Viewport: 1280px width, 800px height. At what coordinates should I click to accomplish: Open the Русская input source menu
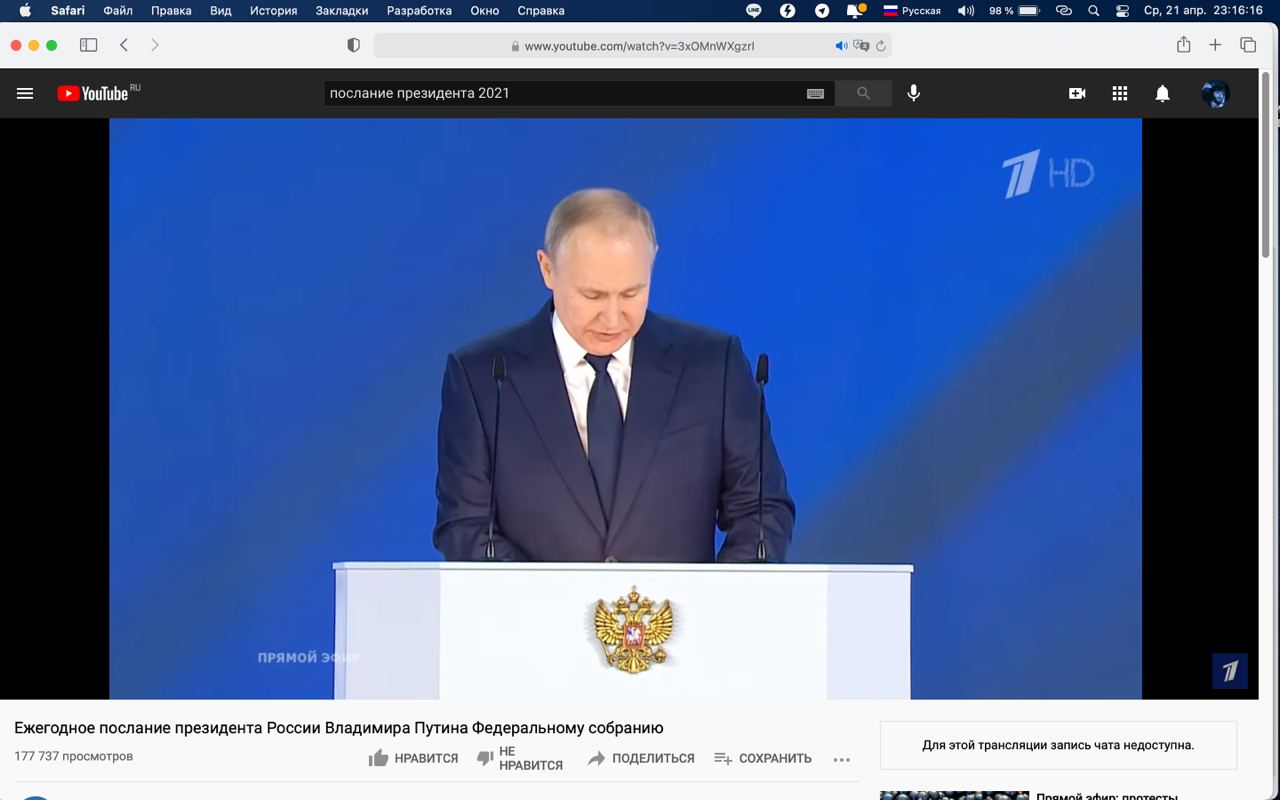click(x=911, y=11)
